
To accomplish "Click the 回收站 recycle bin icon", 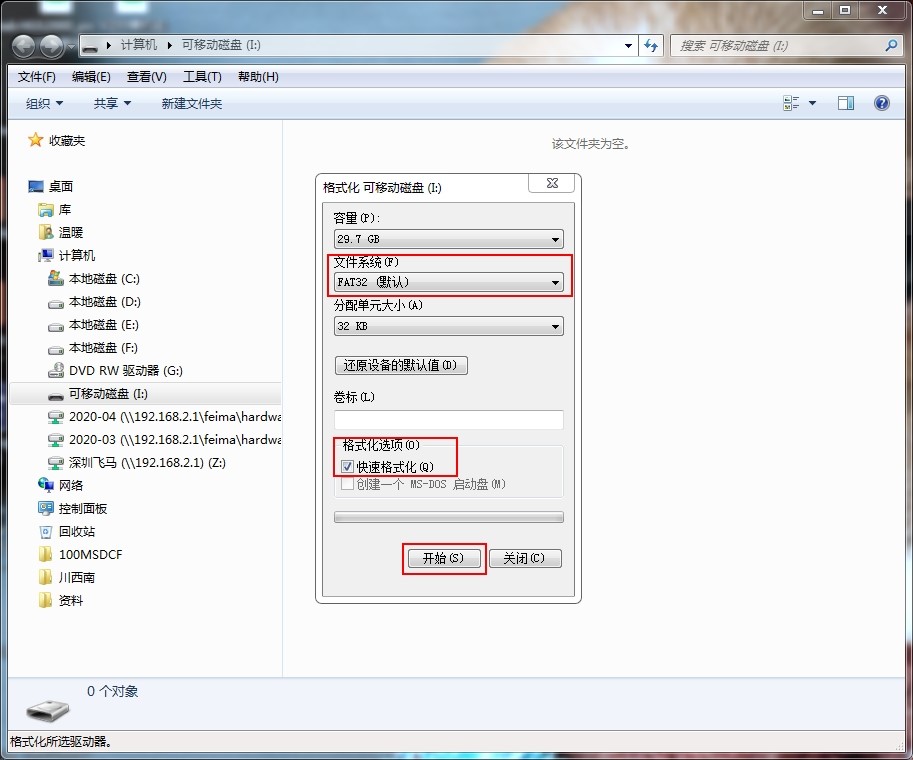I will pyautogui.click(x=46, y=531).
